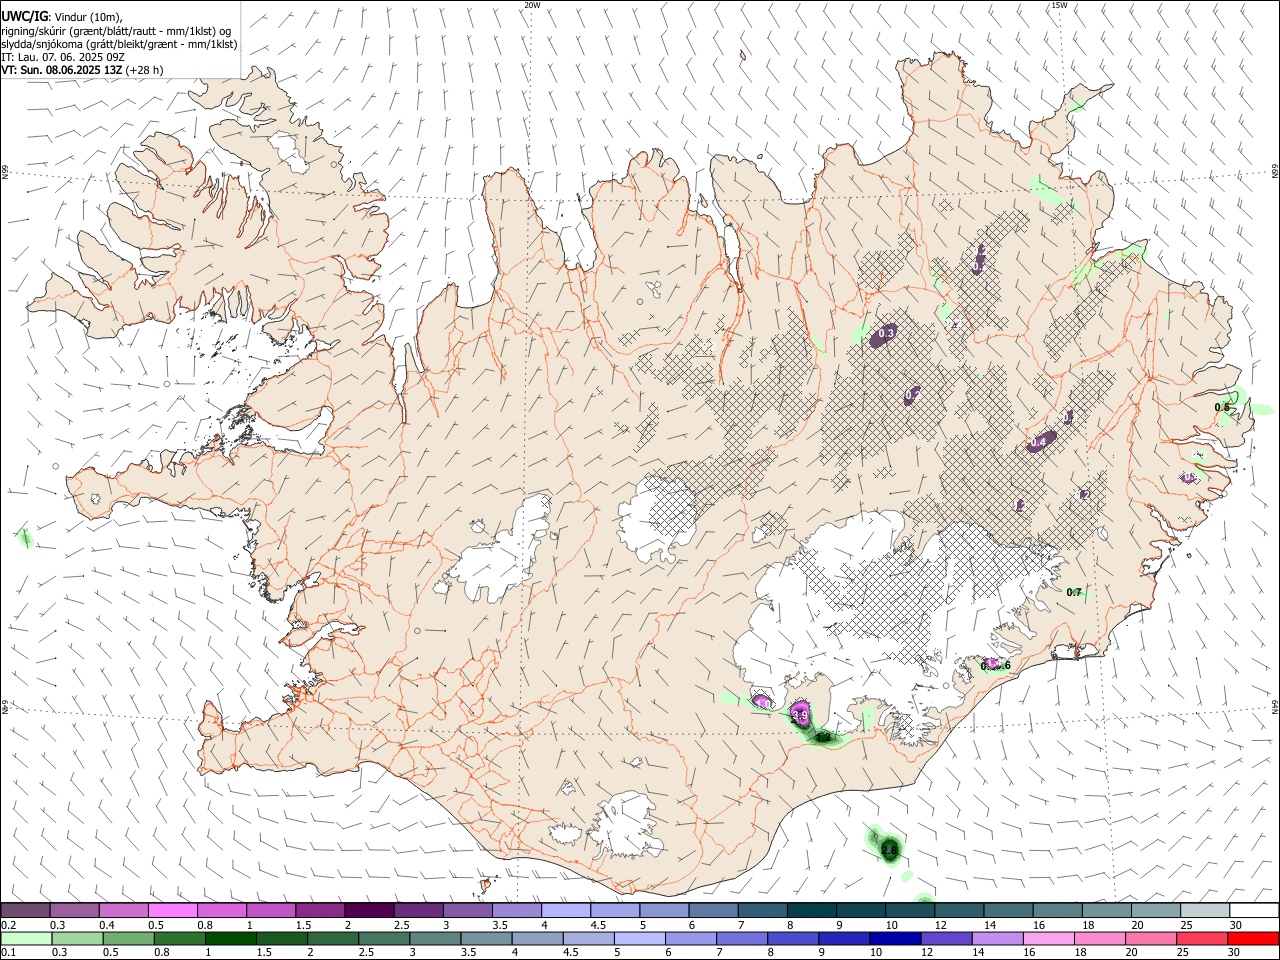Click the offshore green rain cell labelled 2.8
Viewport: 1280px width, 960px height.
point(889,849)
